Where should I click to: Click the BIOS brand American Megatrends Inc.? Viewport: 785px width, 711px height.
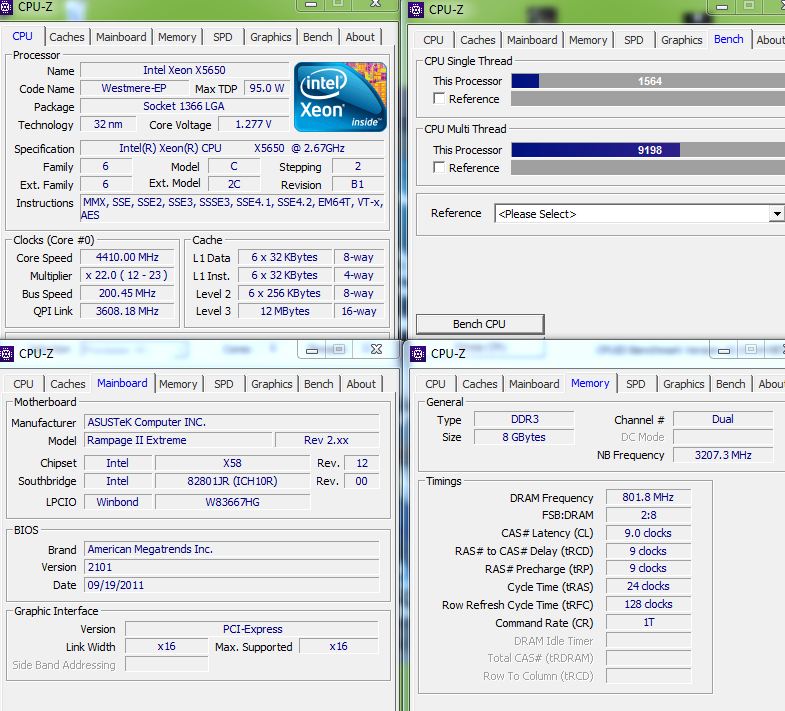pyautogui.click(x=232, y=549)
